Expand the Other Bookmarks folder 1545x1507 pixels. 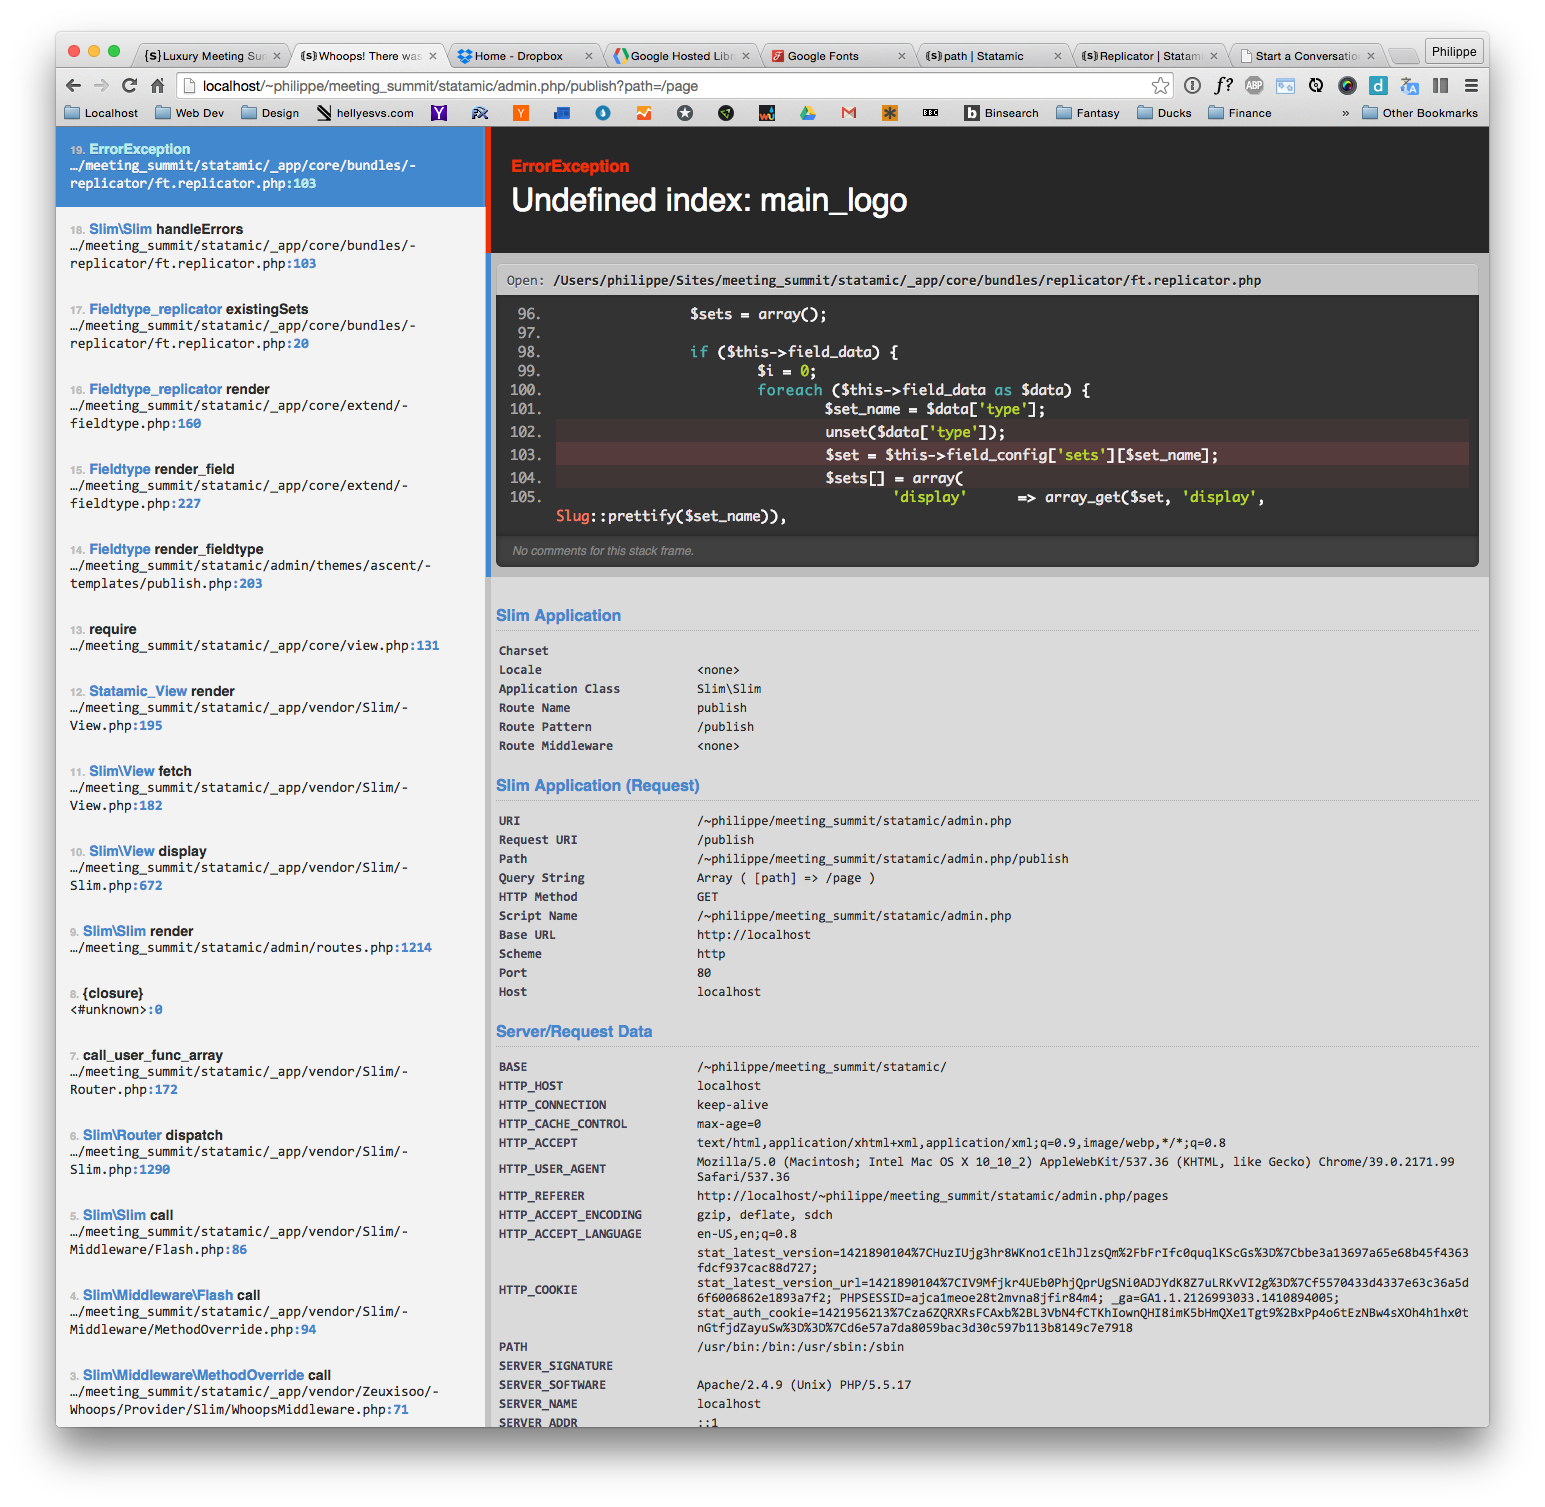coord(1419,113)
